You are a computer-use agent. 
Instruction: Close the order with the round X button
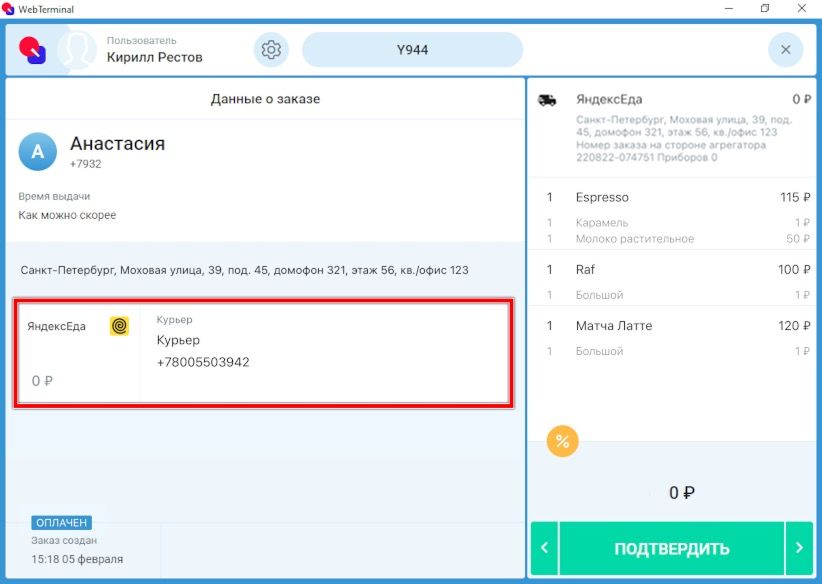(785, 50)
